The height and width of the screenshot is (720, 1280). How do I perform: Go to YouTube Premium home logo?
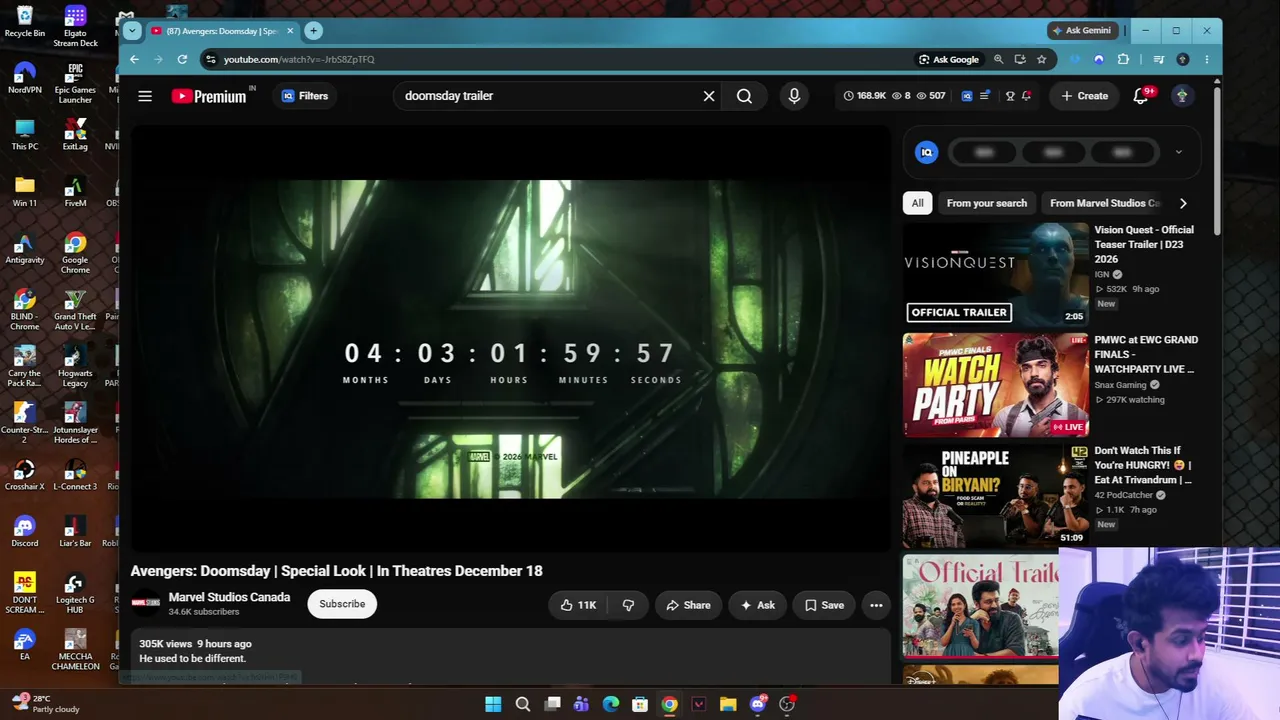tap(209, 96)
